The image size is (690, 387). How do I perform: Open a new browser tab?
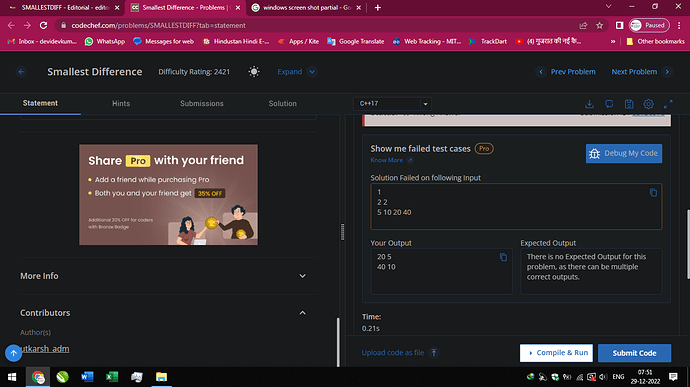(378, 7)
